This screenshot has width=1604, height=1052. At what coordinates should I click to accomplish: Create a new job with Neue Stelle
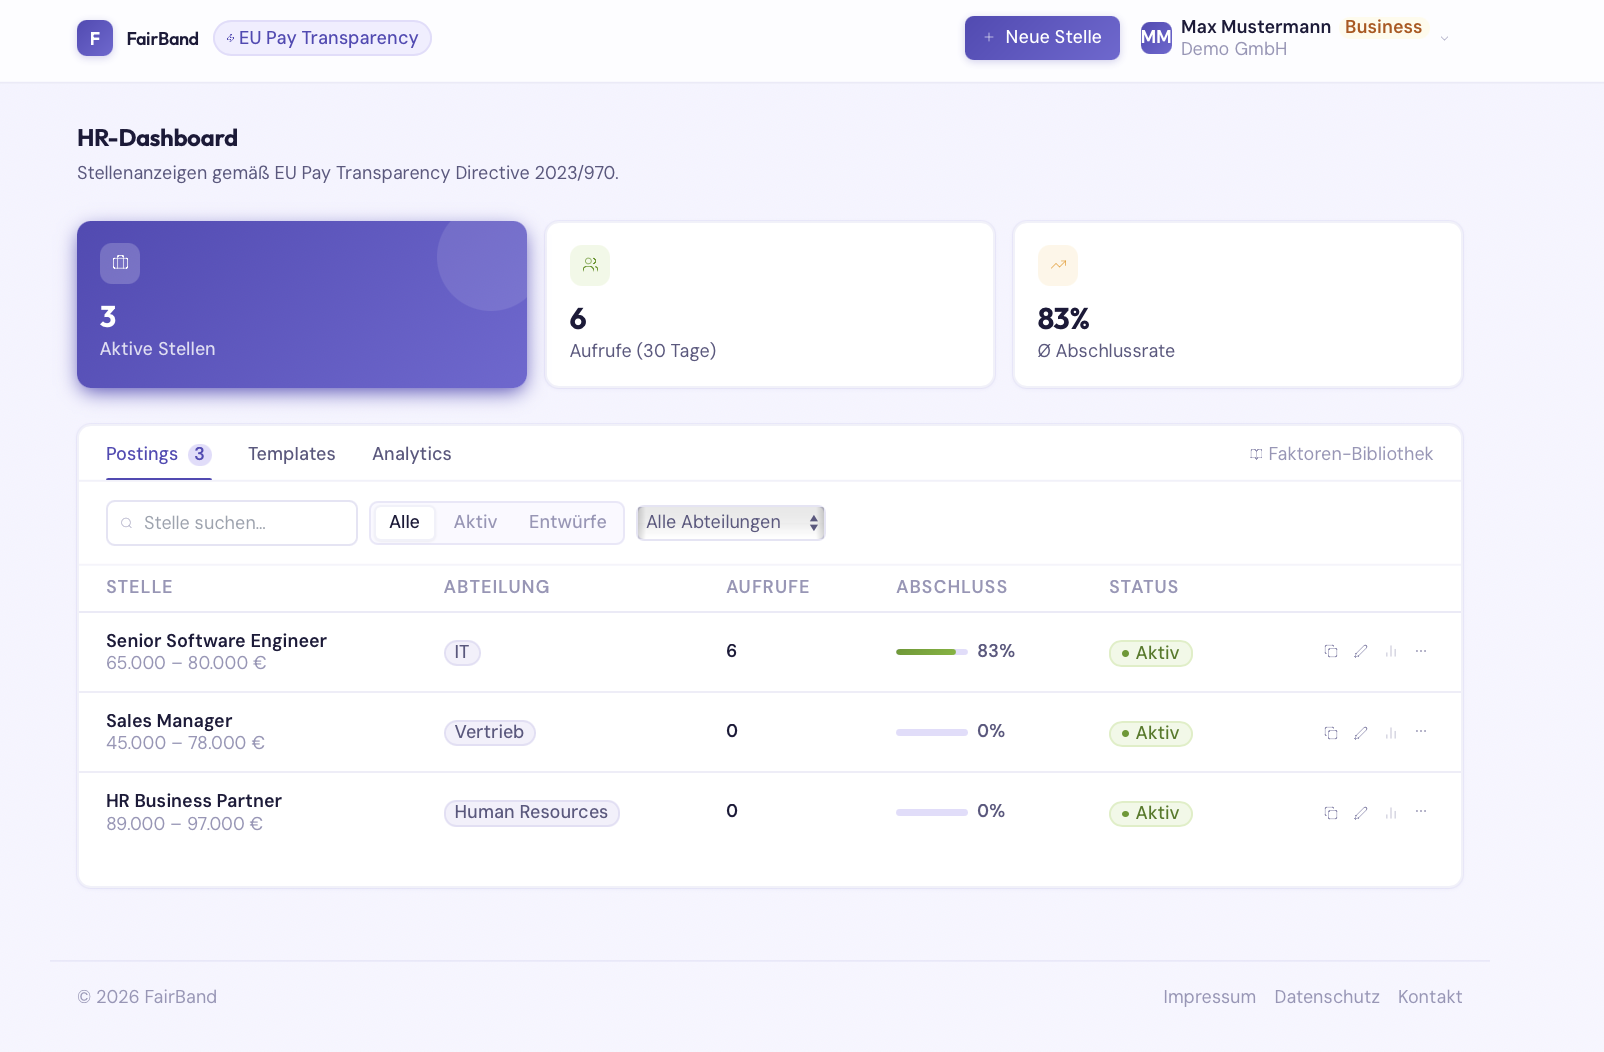pyautogui.click(x=1042, y=38)
